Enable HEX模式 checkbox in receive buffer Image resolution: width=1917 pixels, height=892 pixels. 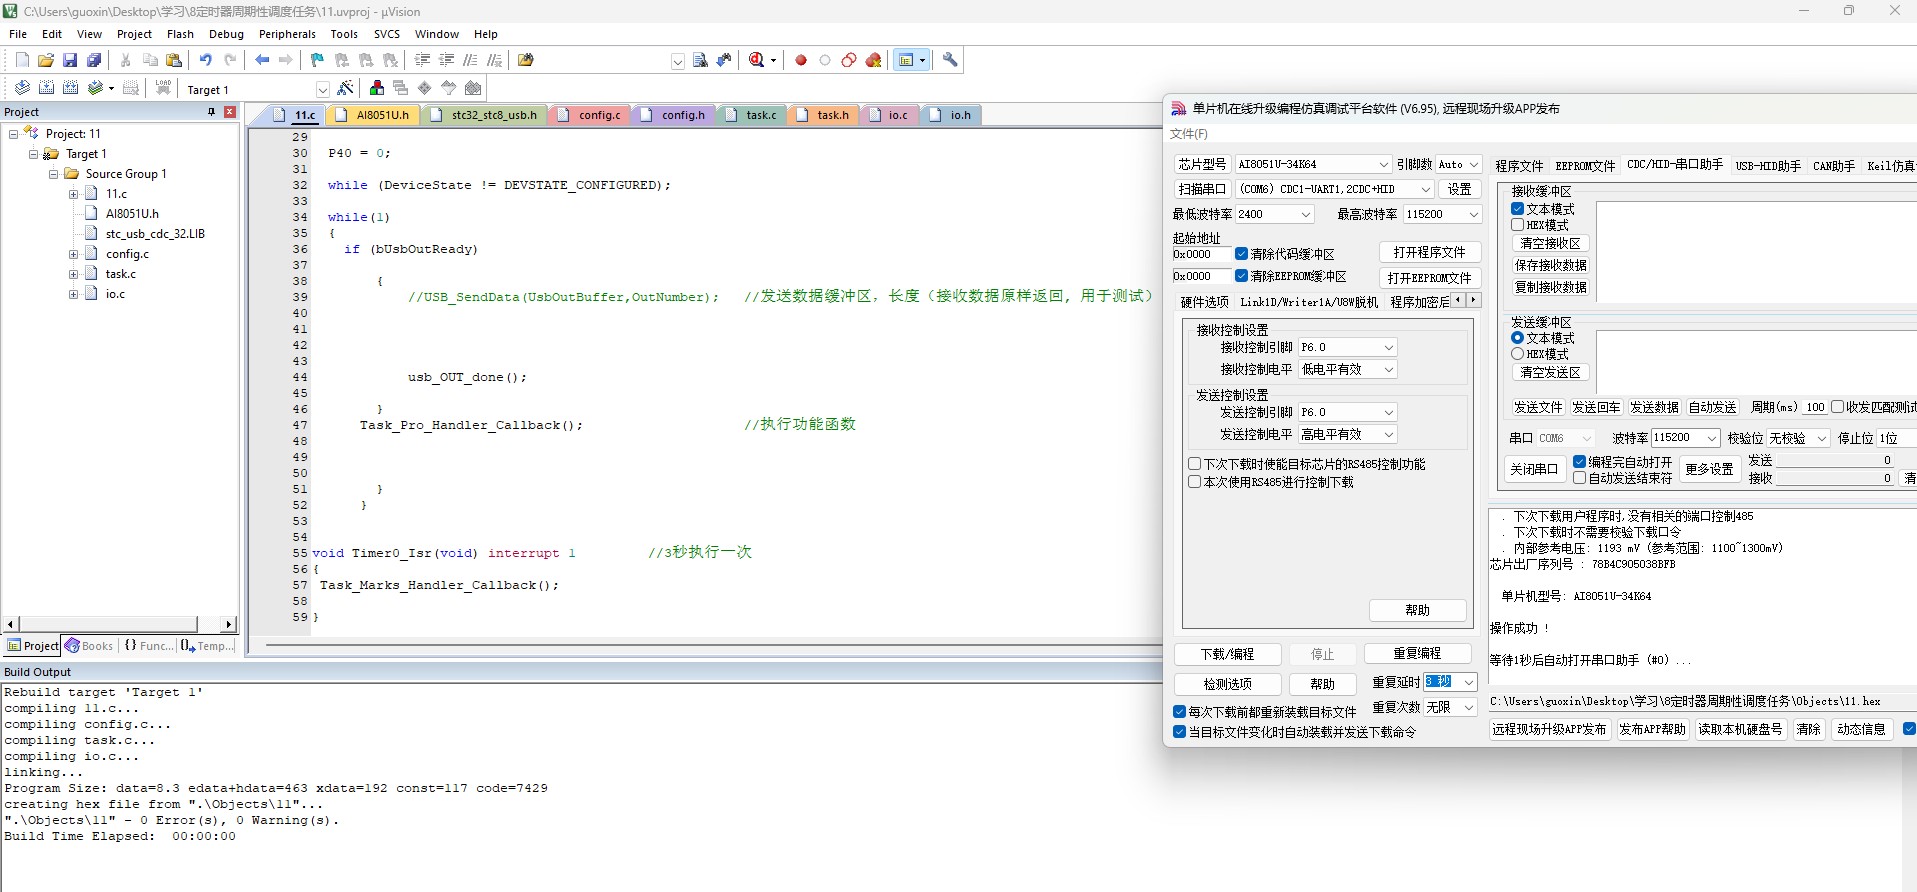(1518, 225)
